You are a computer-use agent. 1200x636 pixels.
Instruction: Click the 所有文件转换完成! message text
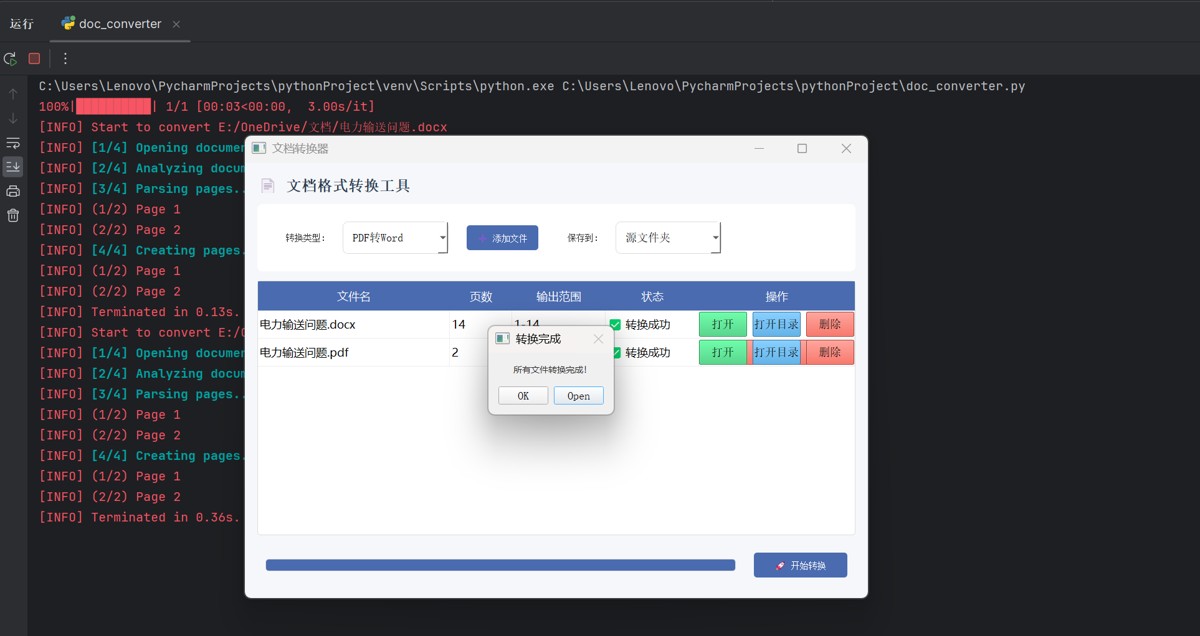(x=550, y=370)
